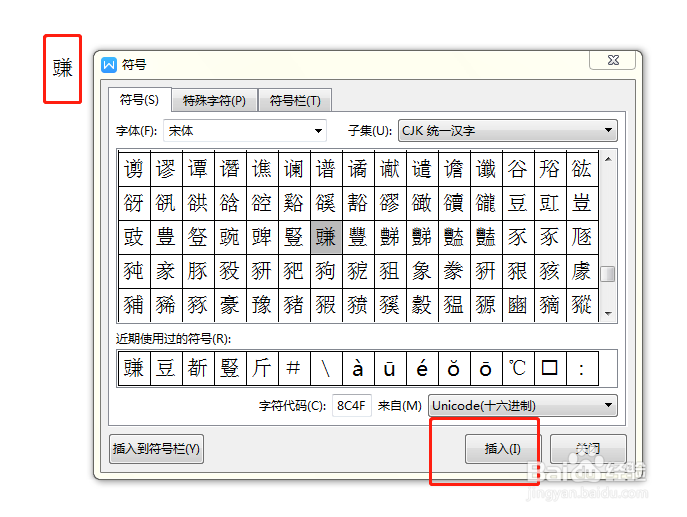
Task: Select the 豐 symbol in the grid
Action: 358,237
